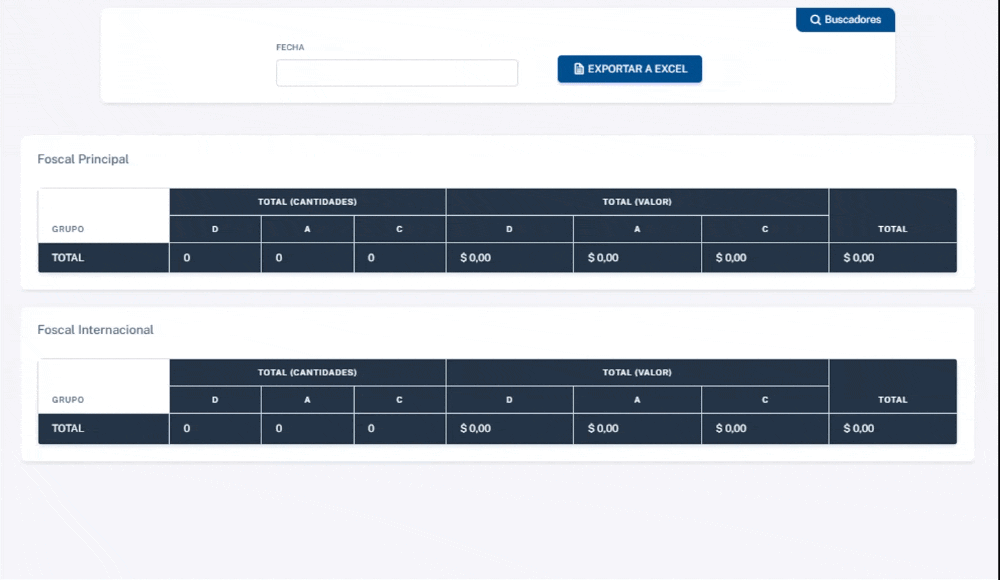Click the Grupo header in Foscal Principal table
The image size is (1000, 580).
click(68, 229)
